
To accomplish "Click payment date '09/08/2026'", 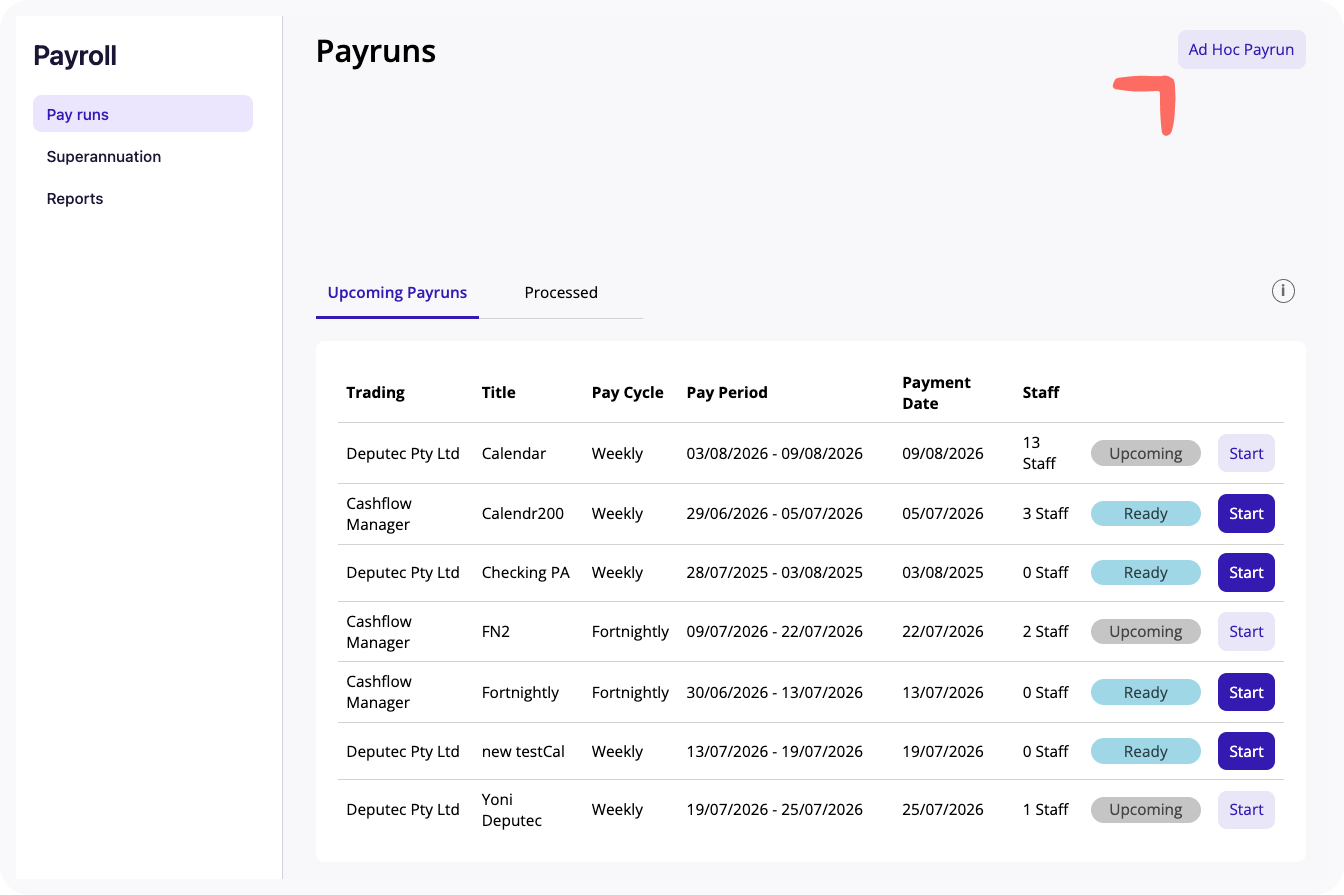I will [x=943, y=453].
